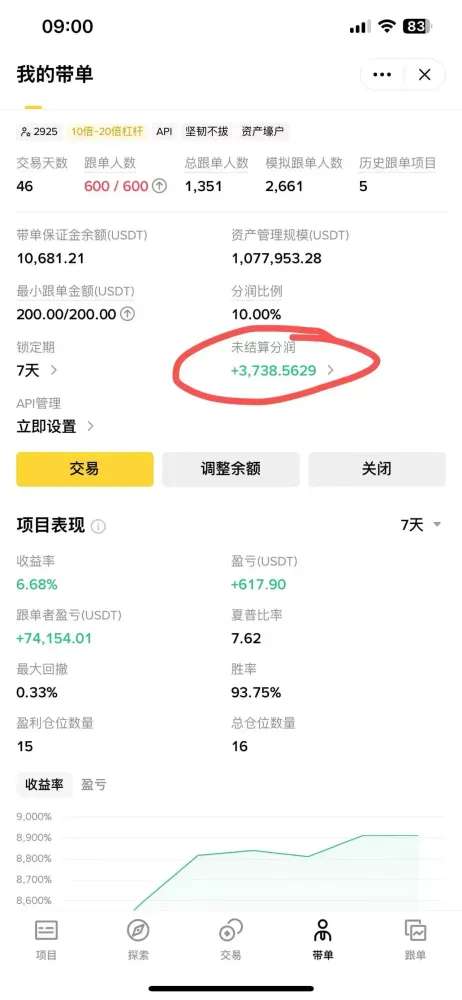
Task: Open the 交易 tab in the bottom navigation
Action: 231,940
